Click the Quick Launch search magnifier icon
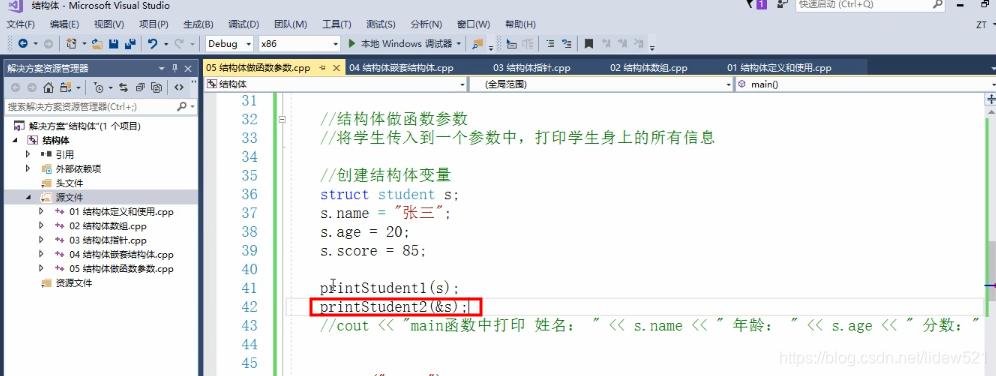The height and width of the screenshot is (376, 996). [938, 4]
